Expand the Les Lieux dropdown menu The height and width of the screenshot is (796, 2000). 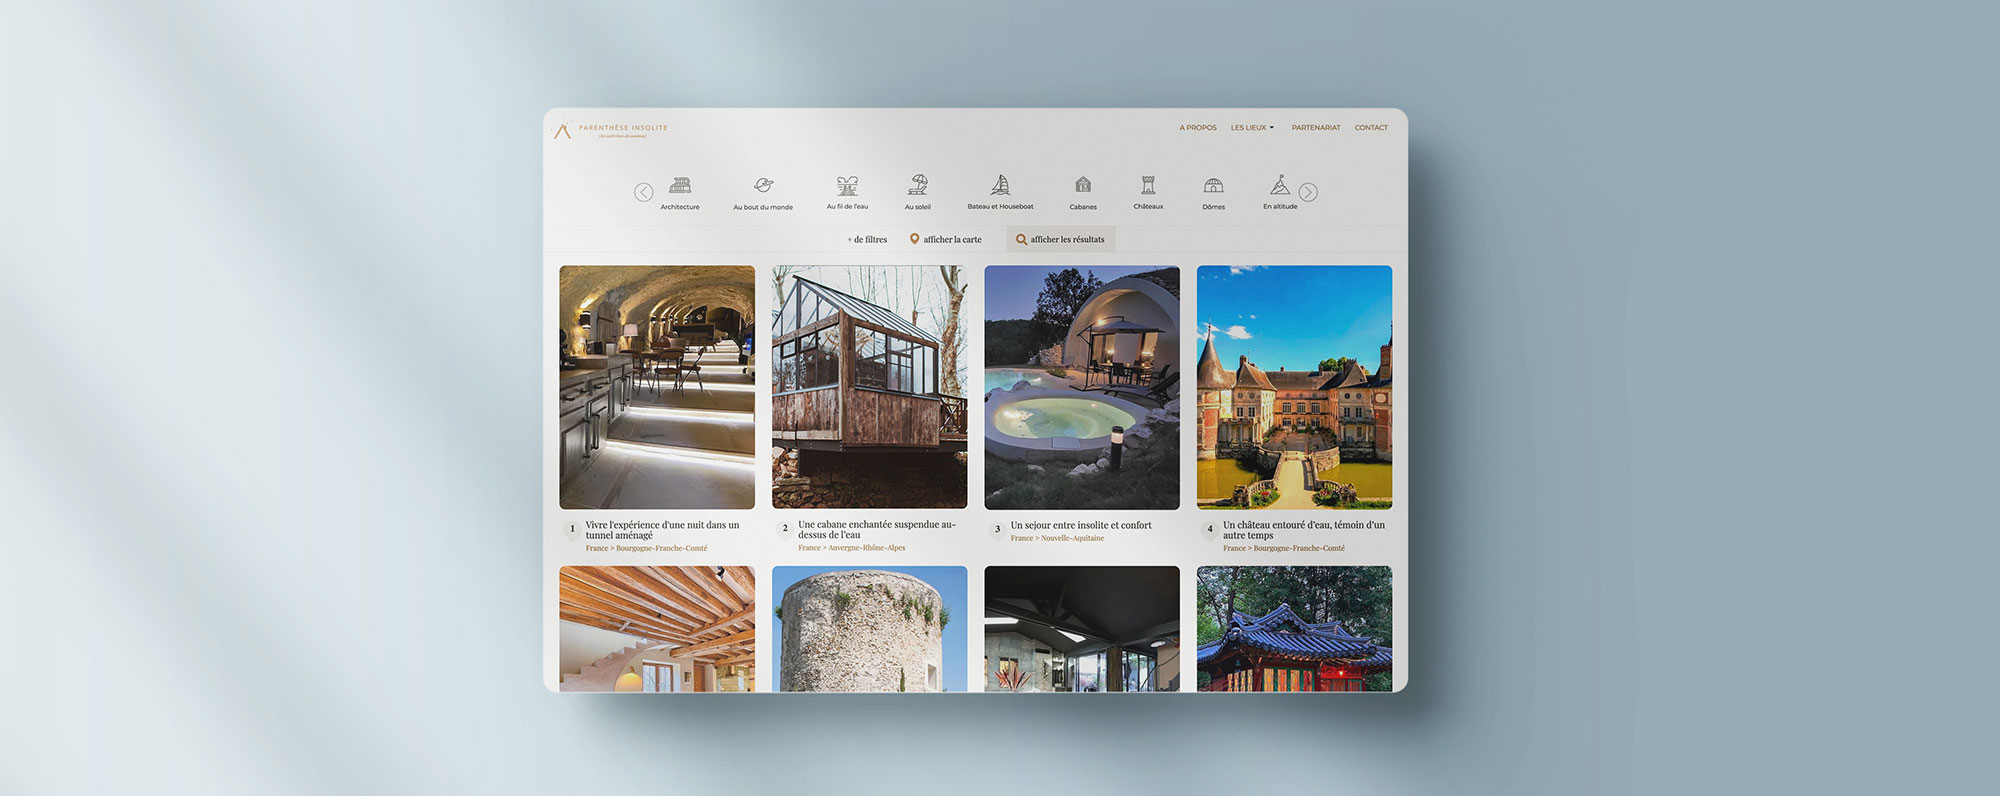pyautogui.click(x=1252, y=128)
